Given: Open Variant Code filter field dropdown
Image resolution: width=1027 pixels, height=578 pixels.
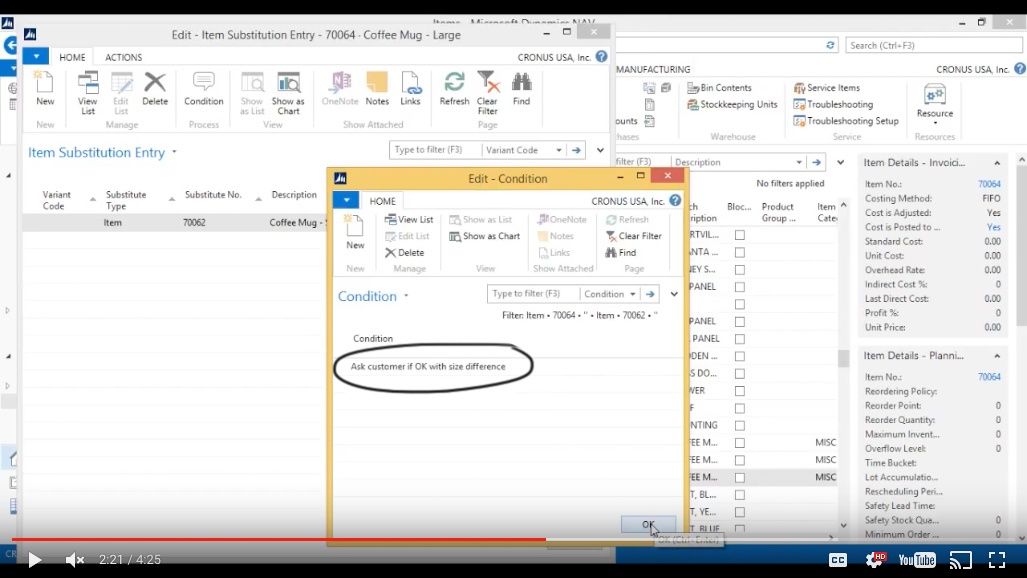Looking at the screenshot, I should pos(559,150).
